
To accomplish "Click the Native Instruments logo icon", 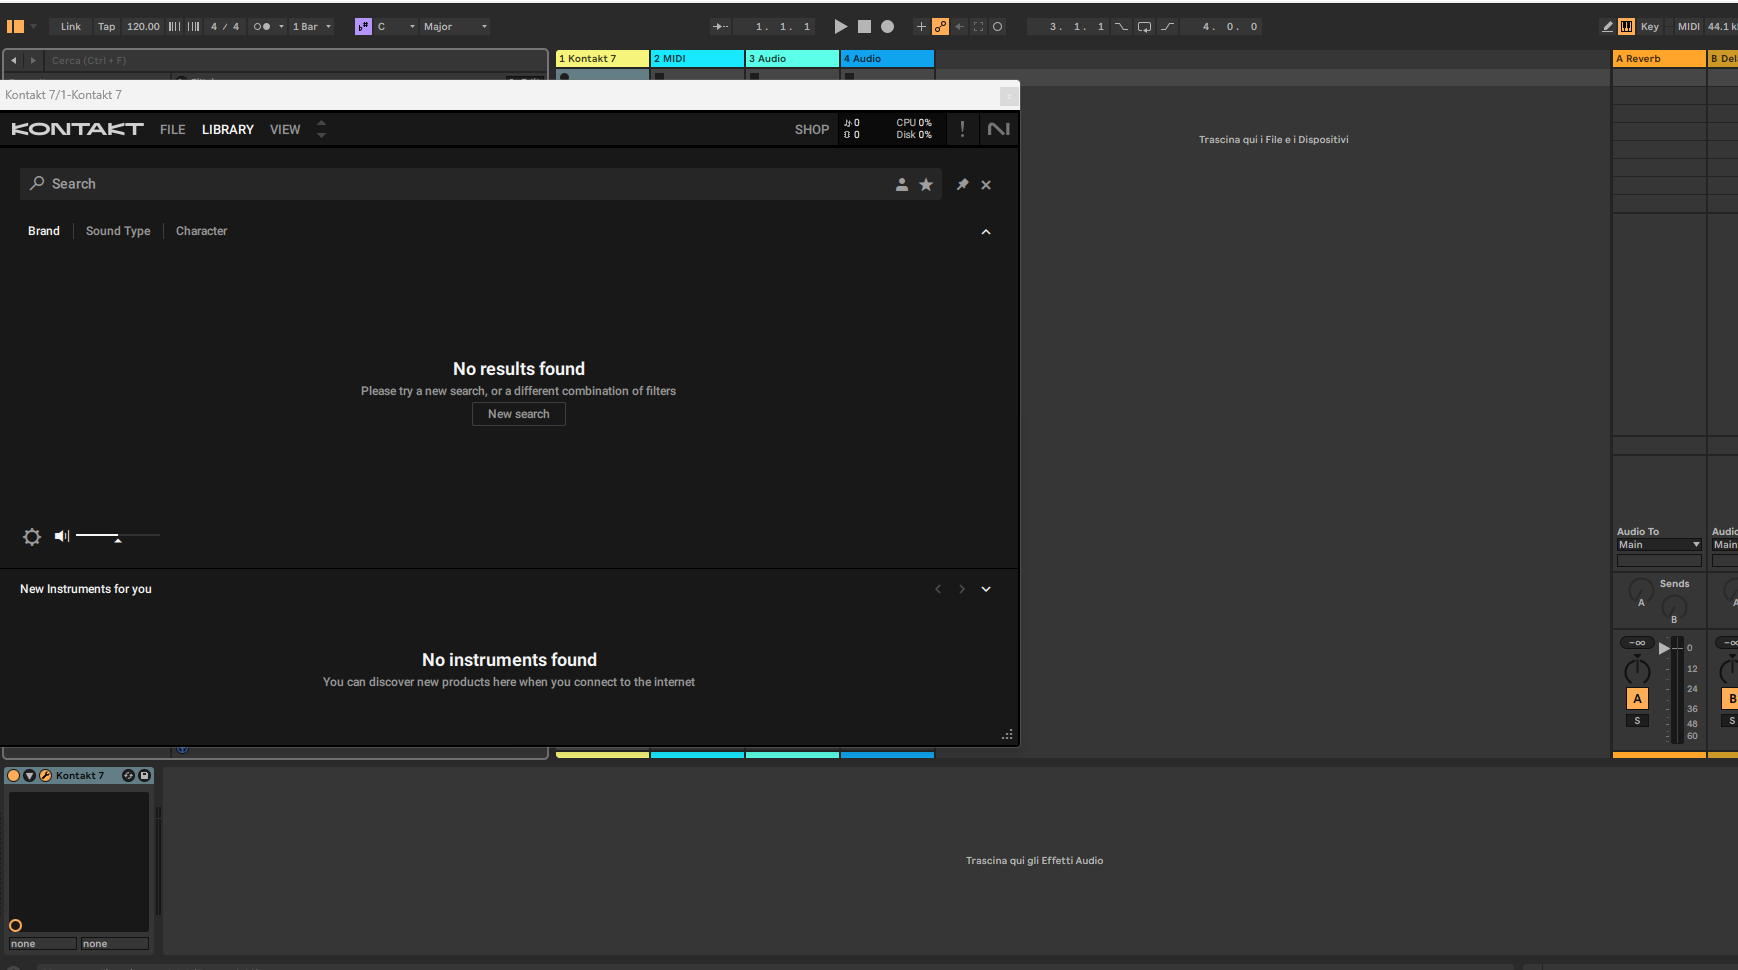I will pos(998,129).
